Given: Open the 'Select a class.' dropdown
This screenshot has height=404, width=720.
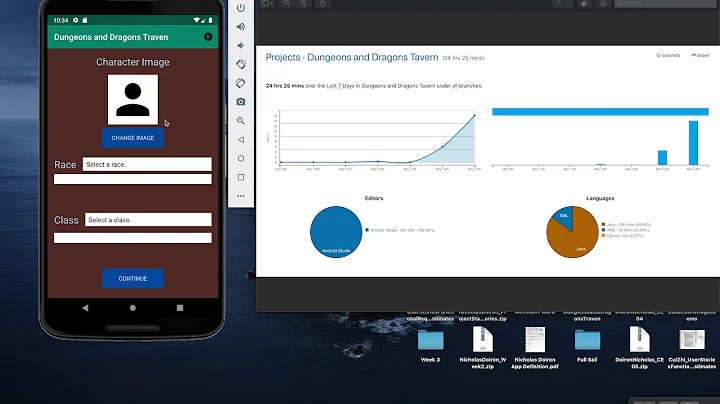Looking at the screenshot, I should click(x=148, y=219).
